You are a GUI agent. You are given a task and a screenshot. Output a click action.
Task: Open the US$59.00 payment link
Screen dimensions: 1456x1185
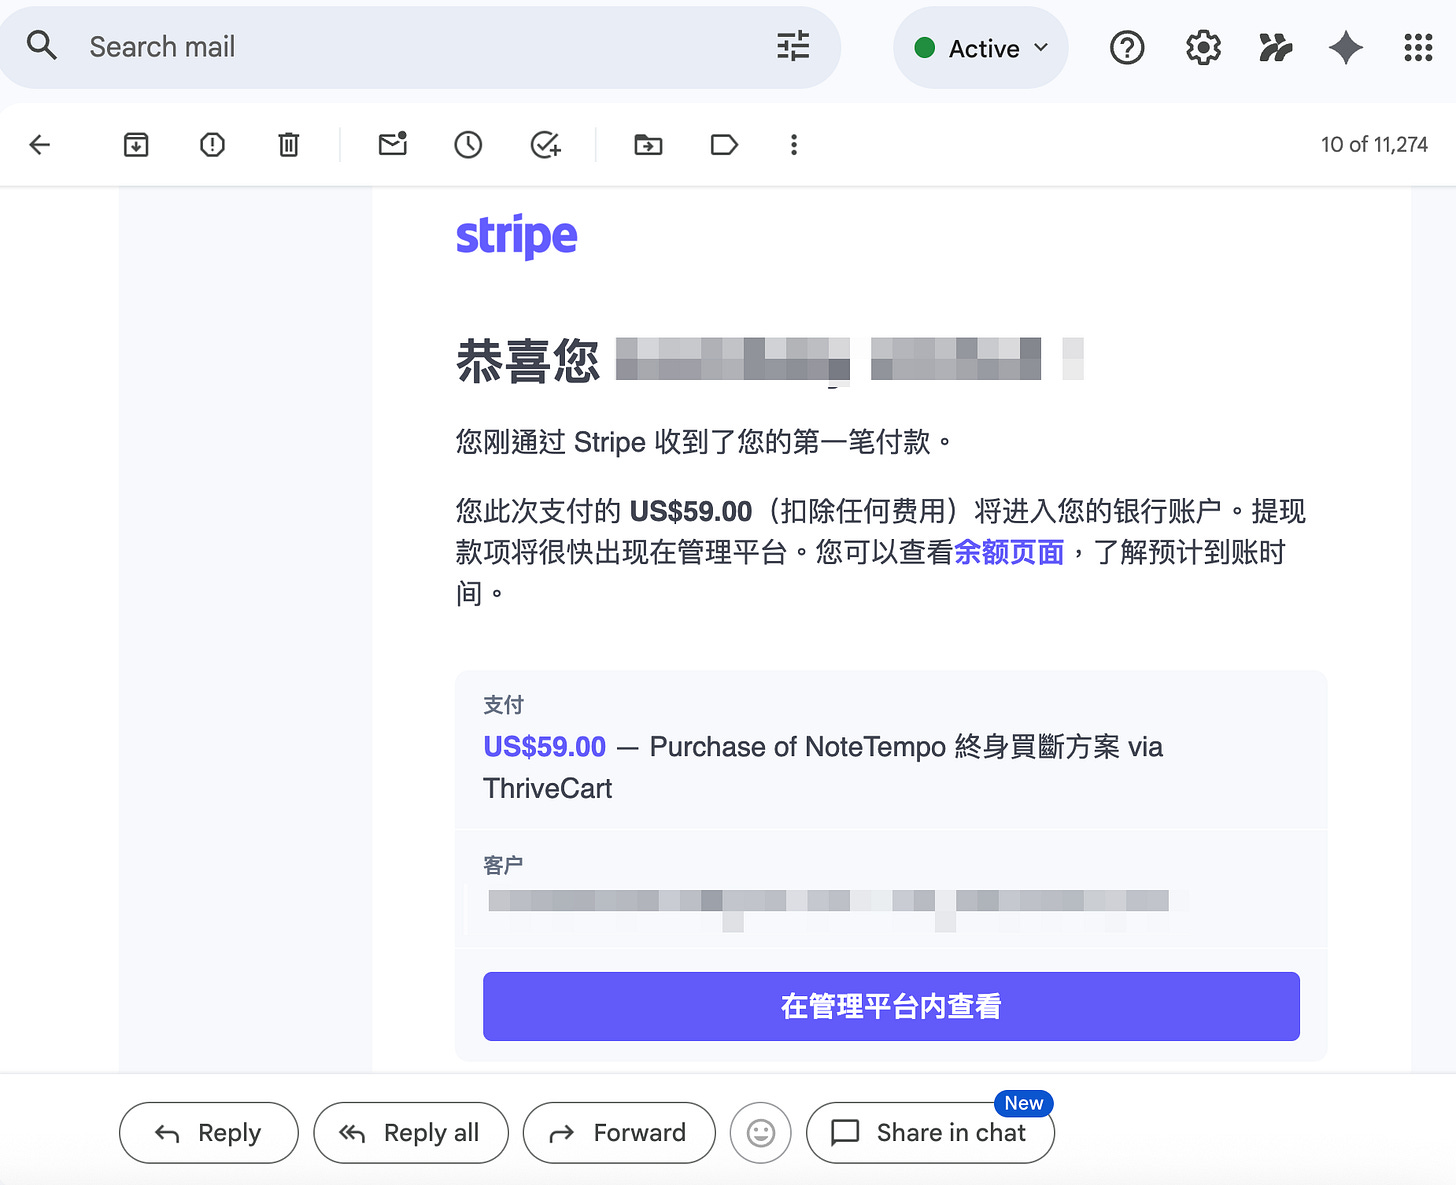[544, 747]
